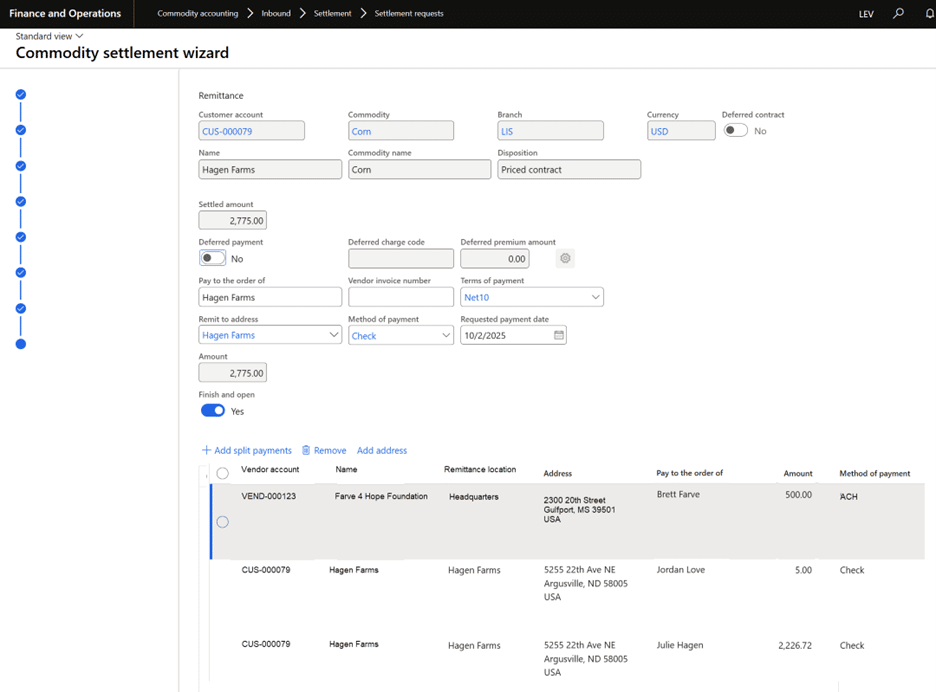Enable the Deferred contract toggle
Viewport: 936px width, 692px height.
click(735, 130)
